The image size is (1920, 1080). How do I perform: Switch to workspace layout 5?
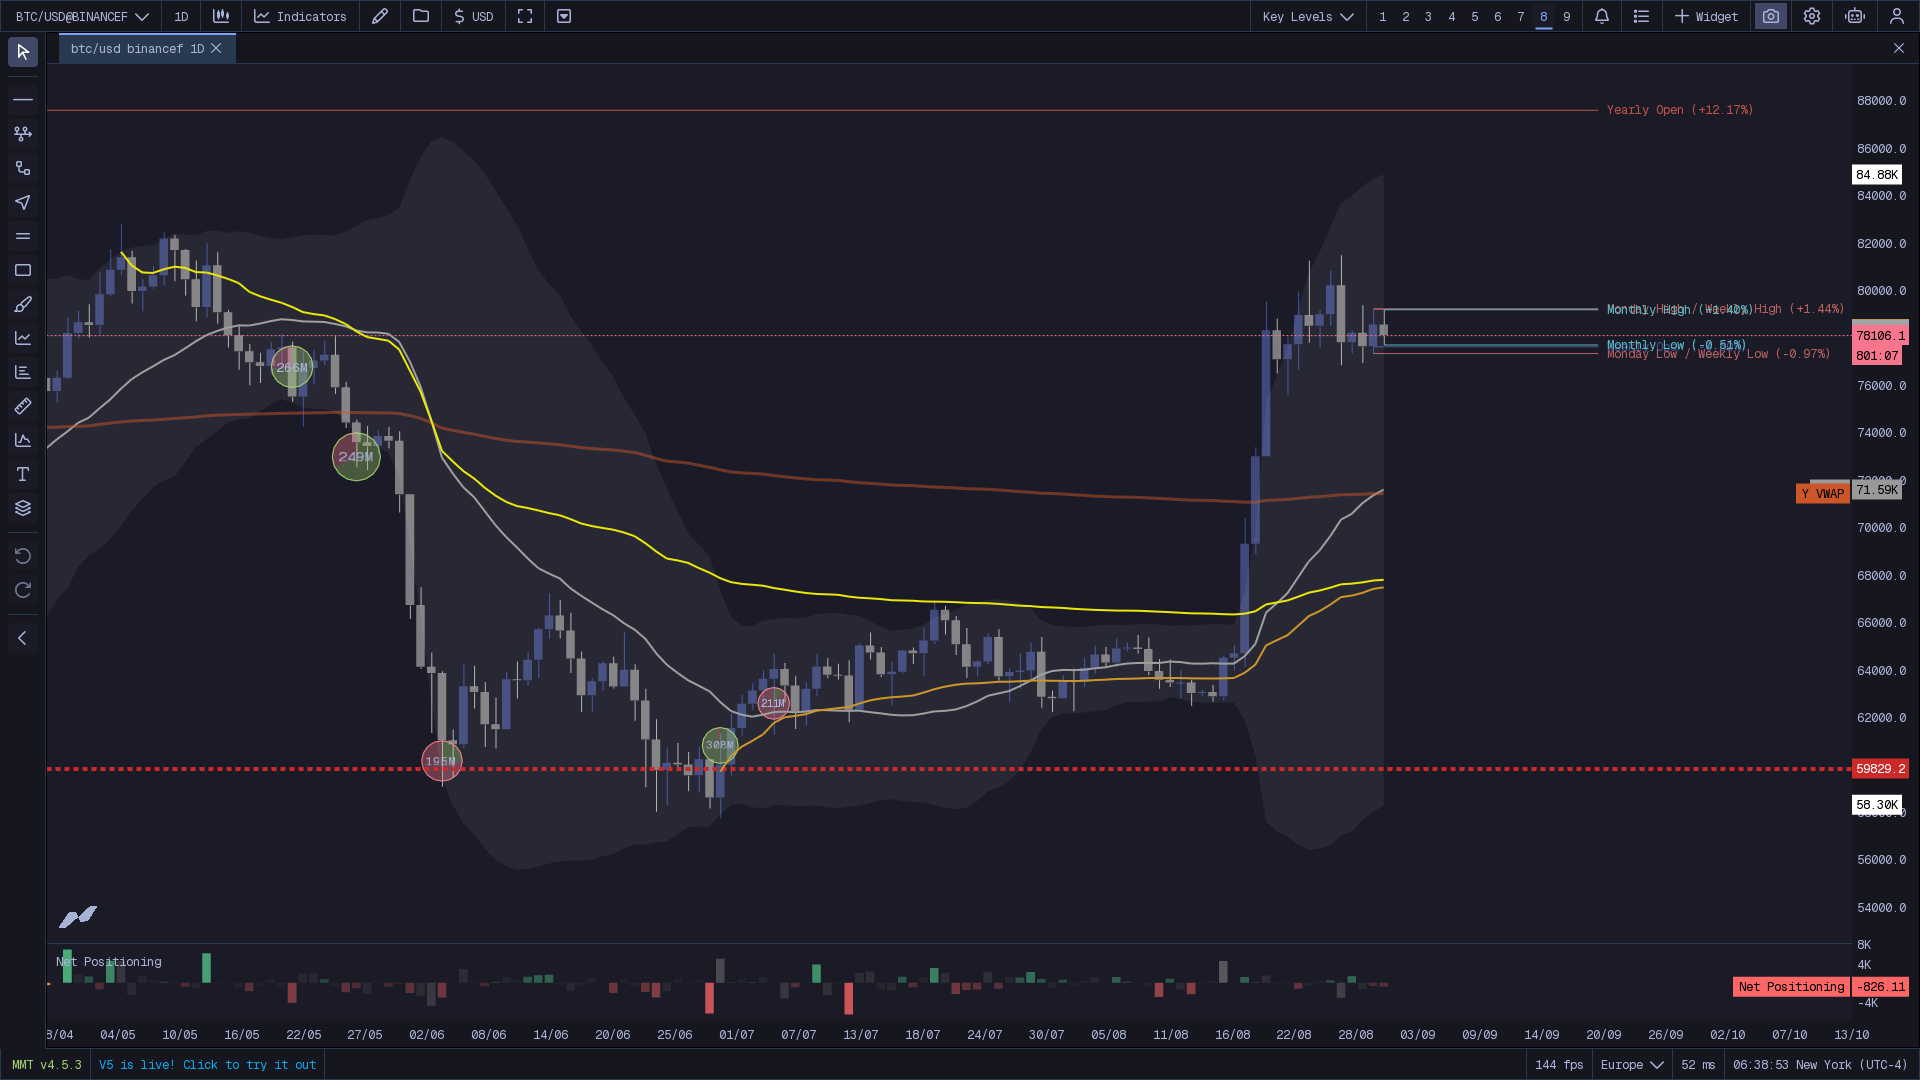click(1475, 16)
